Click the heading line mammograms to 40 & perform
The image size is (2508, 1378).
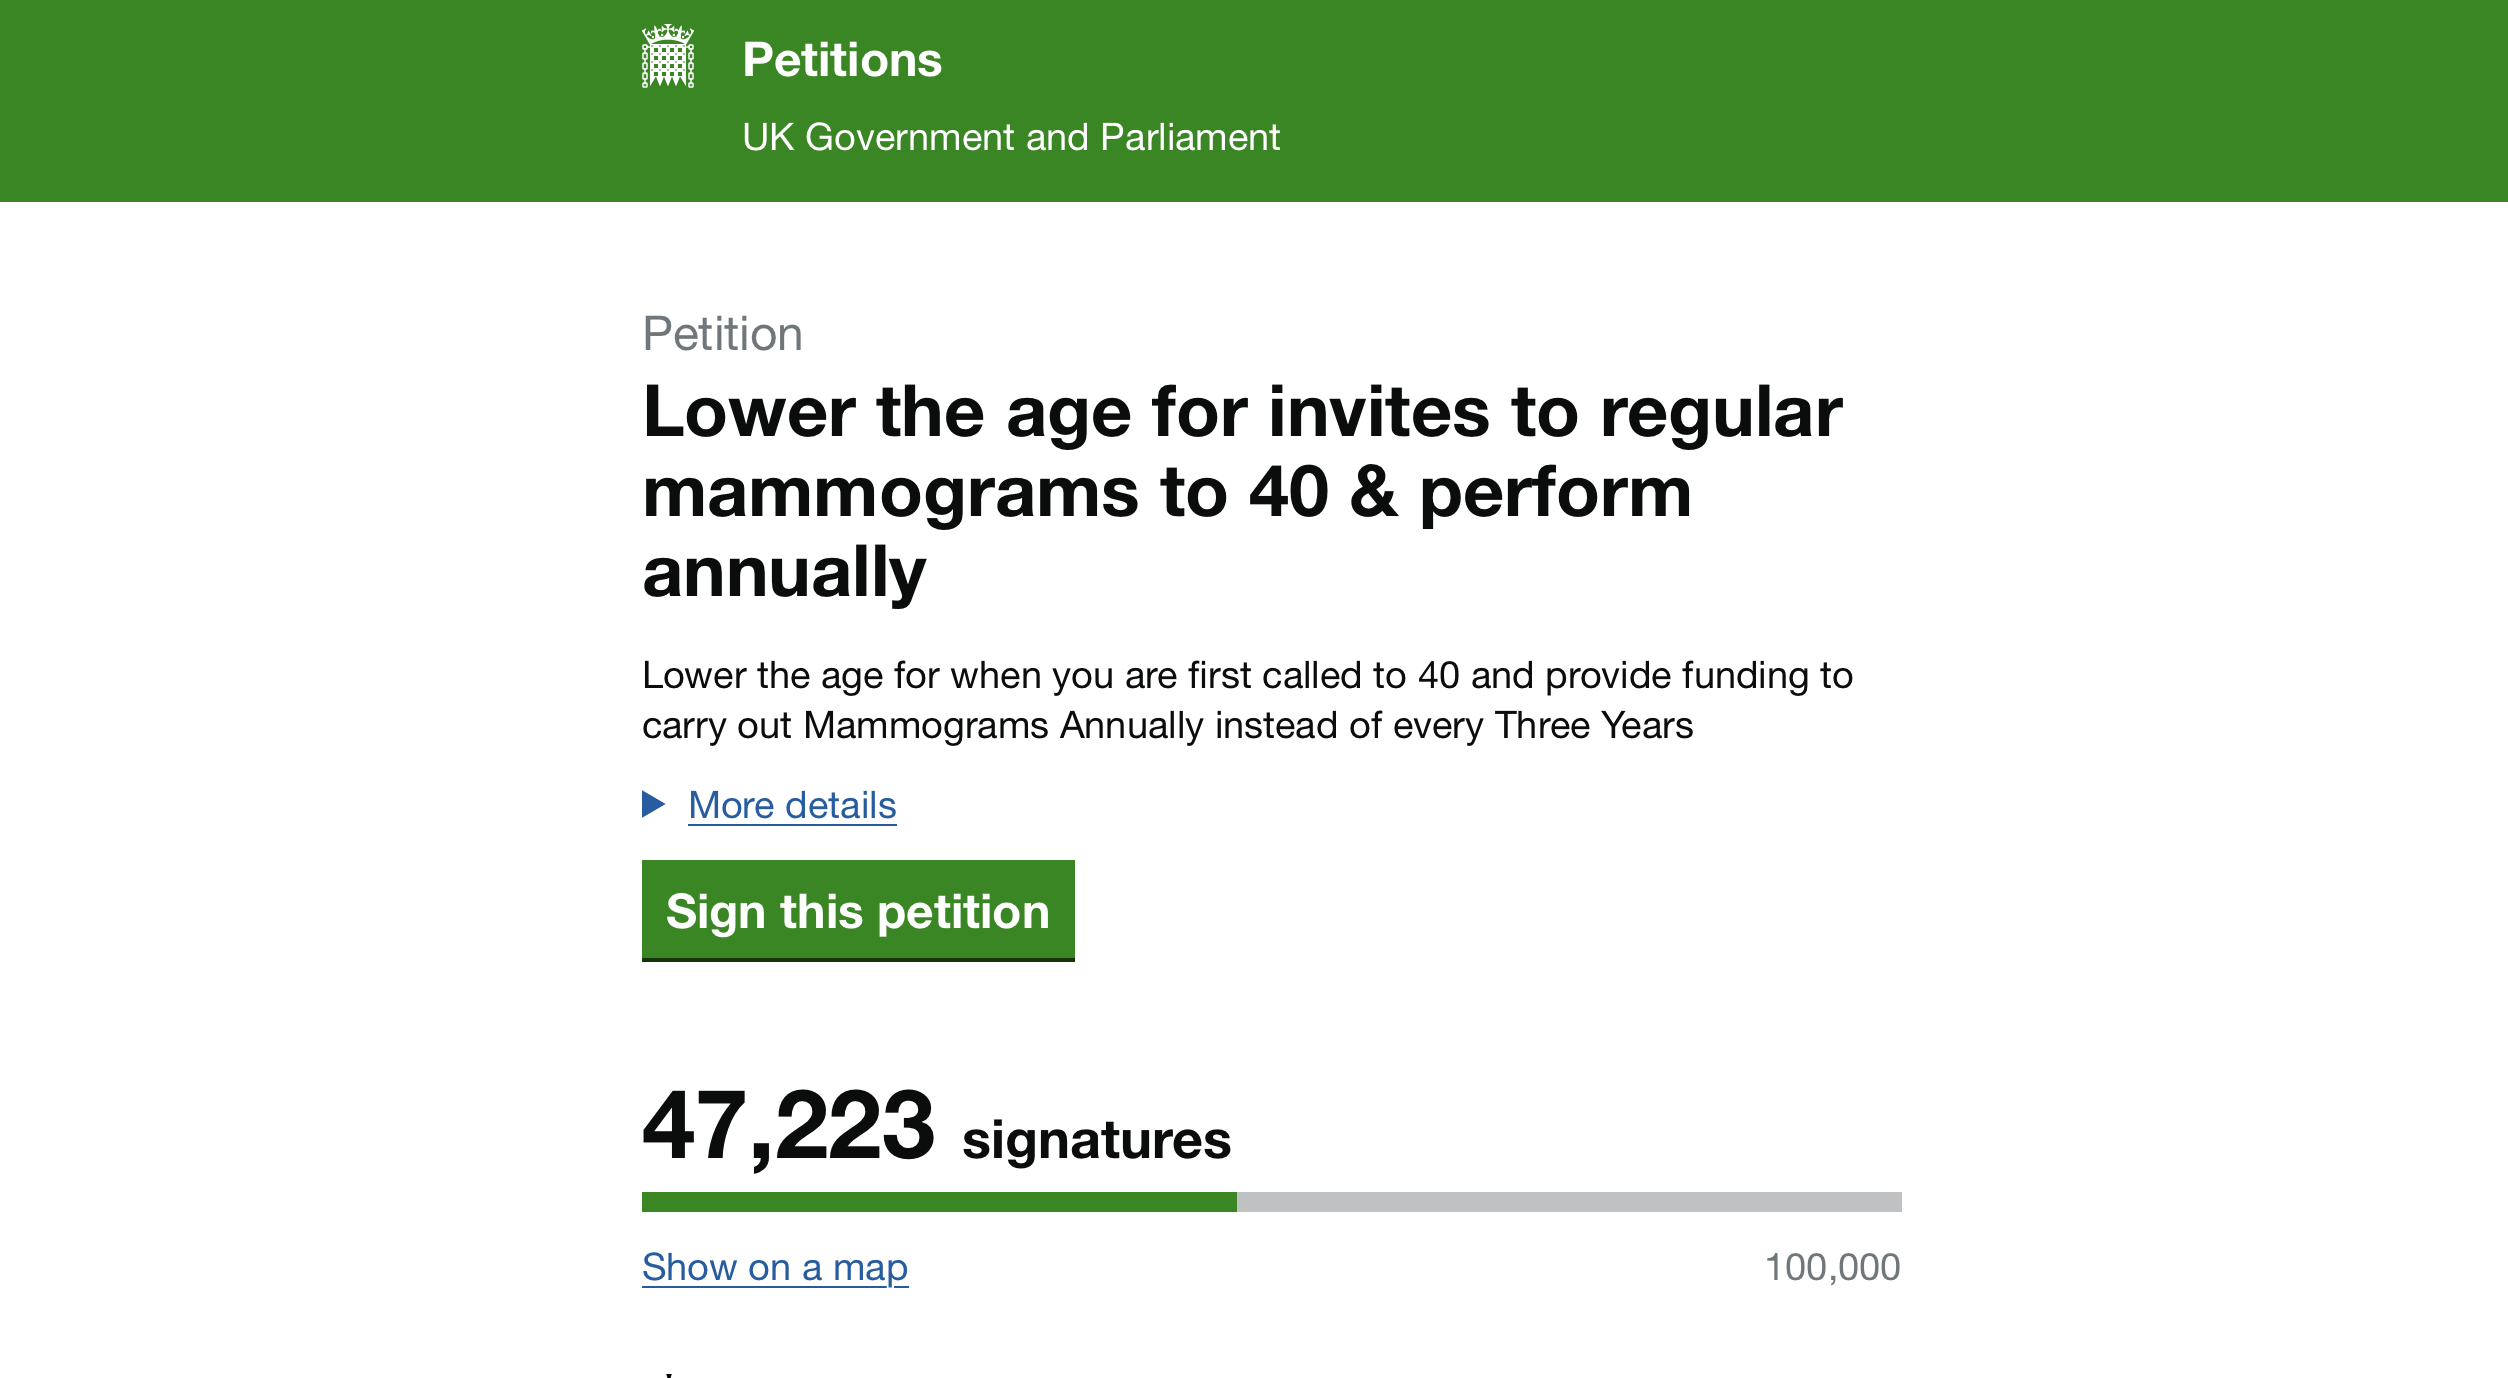[1166, 493]
